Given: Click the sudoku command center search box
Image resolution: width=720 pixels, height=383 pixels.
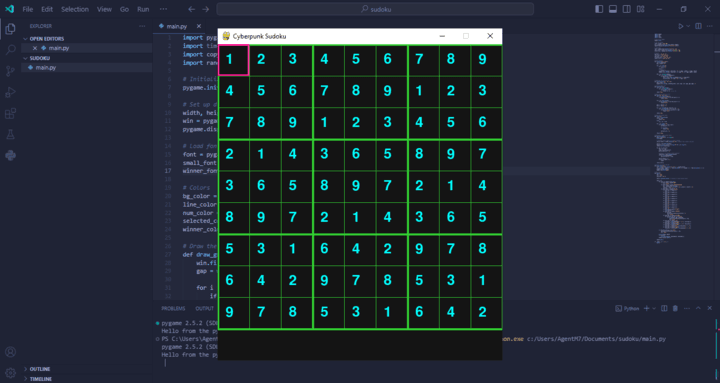Looking at the screenshot, I should click(375, 9).
